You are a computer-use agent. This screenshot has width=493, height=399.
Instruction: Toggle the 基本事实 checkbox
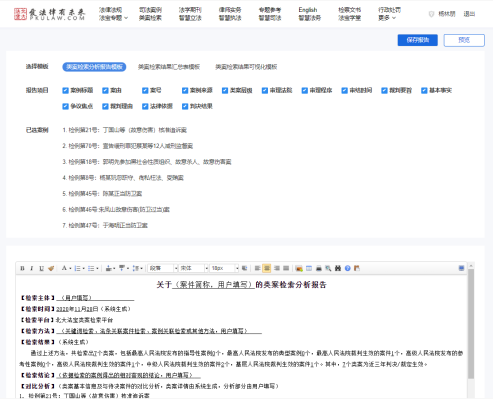click(424, 90)
